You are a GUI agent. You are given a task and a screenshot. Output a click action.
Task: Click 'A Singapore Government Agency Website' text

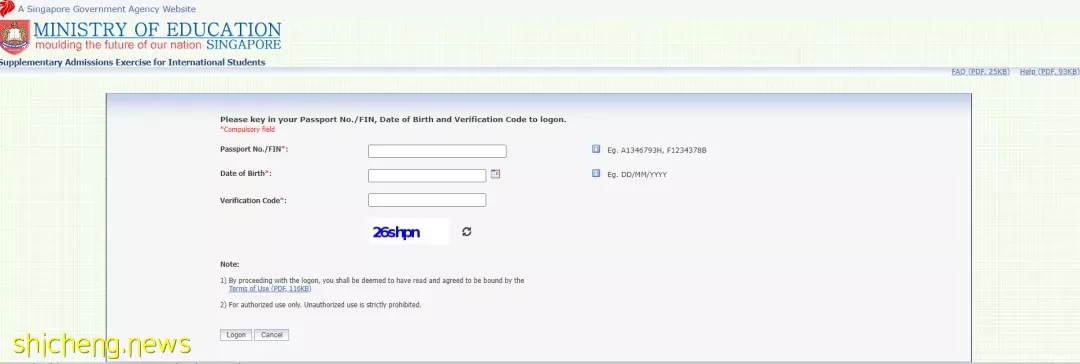tap(107, 9)
